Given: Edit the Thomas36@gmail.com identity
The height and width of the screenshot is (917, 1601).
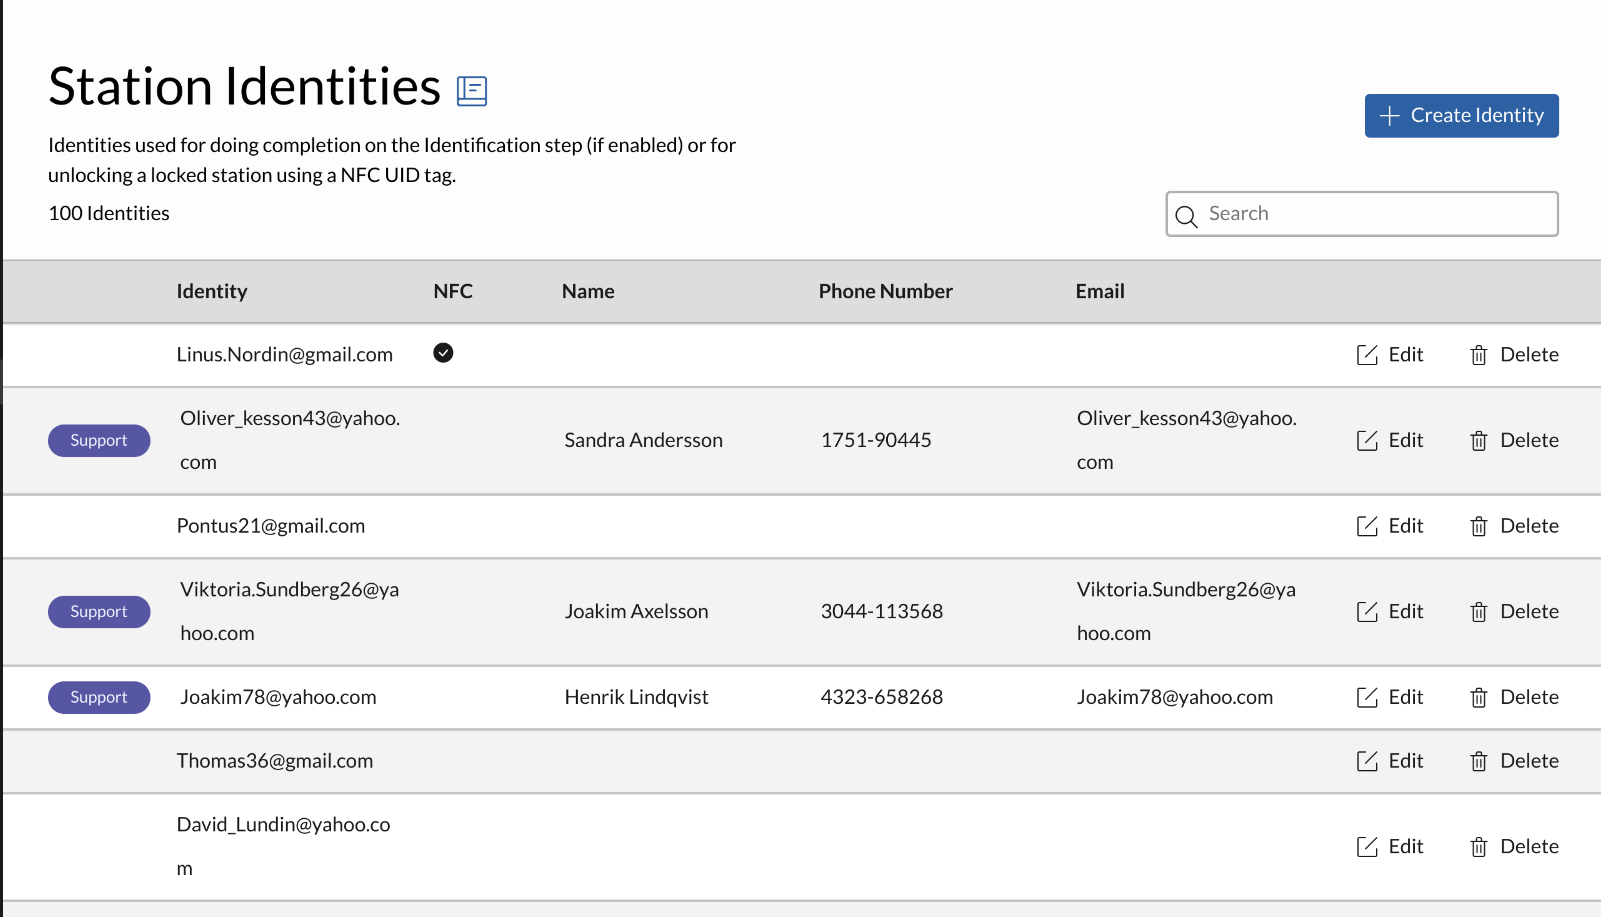Looking at the screenshot, I should [x=1390, y=761].
